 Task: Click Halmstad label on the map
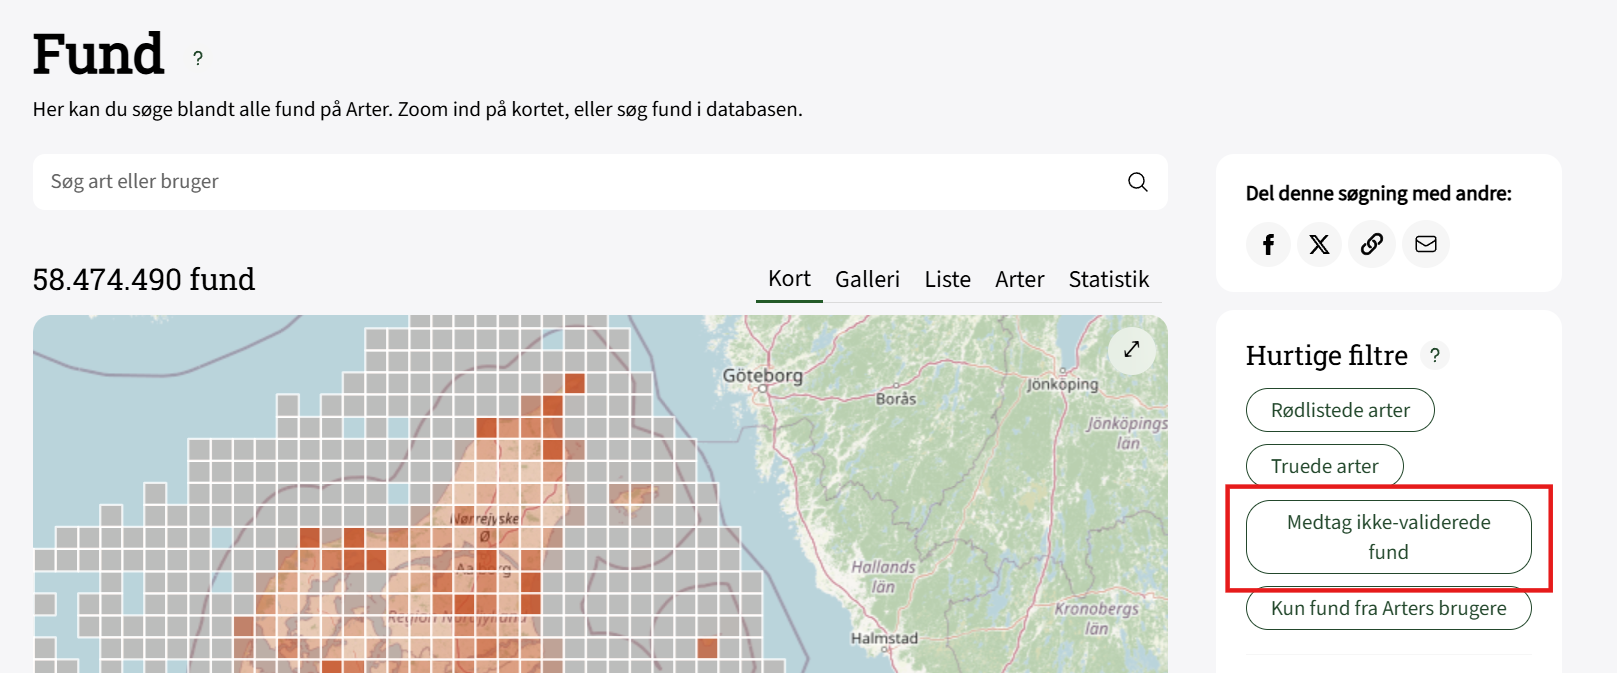pos(884,638)
